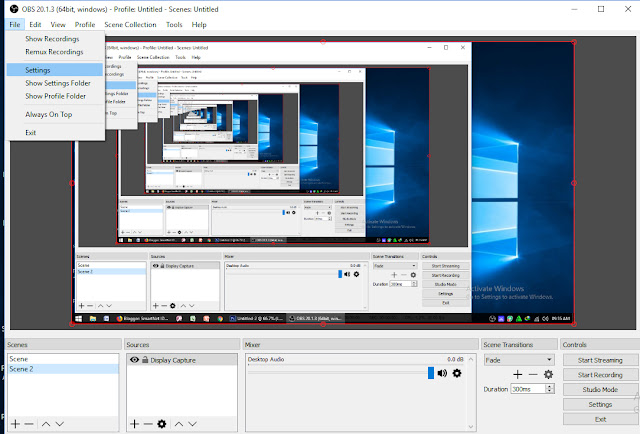The height and width of the screenshot is (434, 640).
Task: Select Display Capture source row
Action: pos(182,360)
